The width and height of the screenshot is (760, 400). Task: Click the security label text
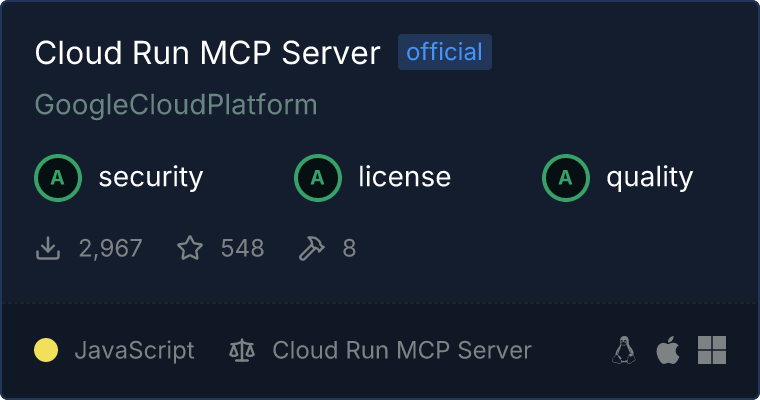(x=150, y=178)
